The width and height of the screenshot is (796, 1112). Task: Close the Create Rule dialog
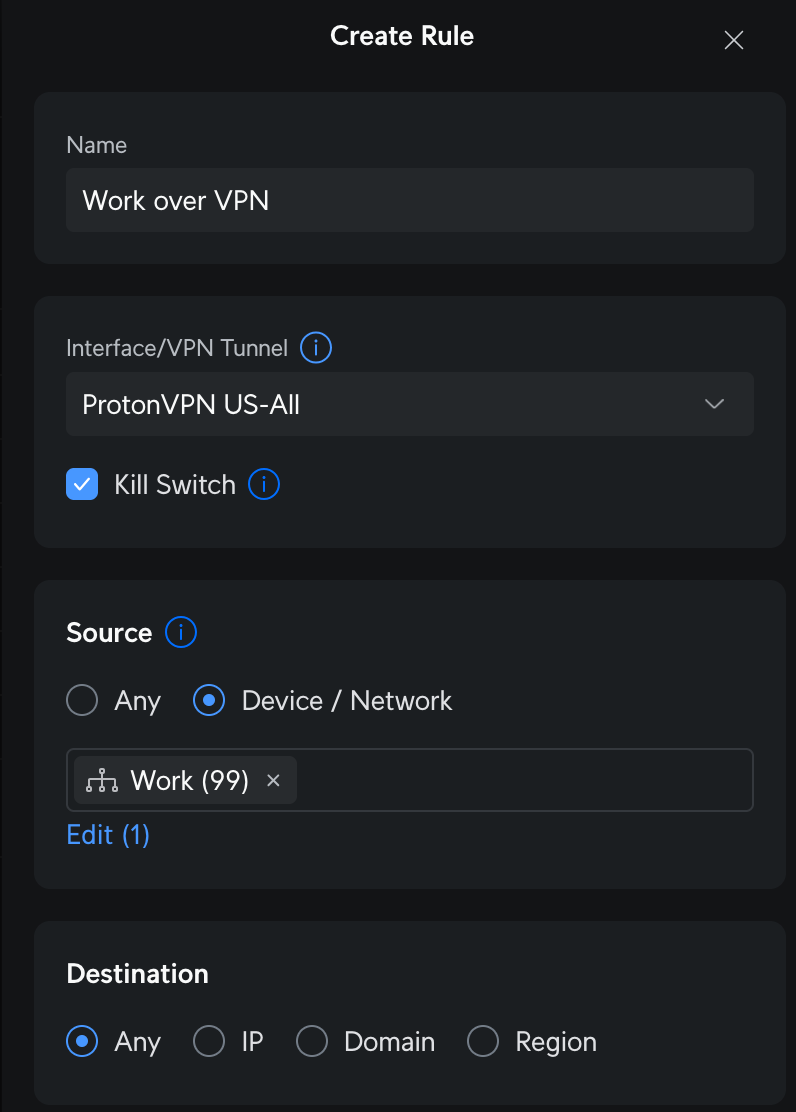(734, 40)
